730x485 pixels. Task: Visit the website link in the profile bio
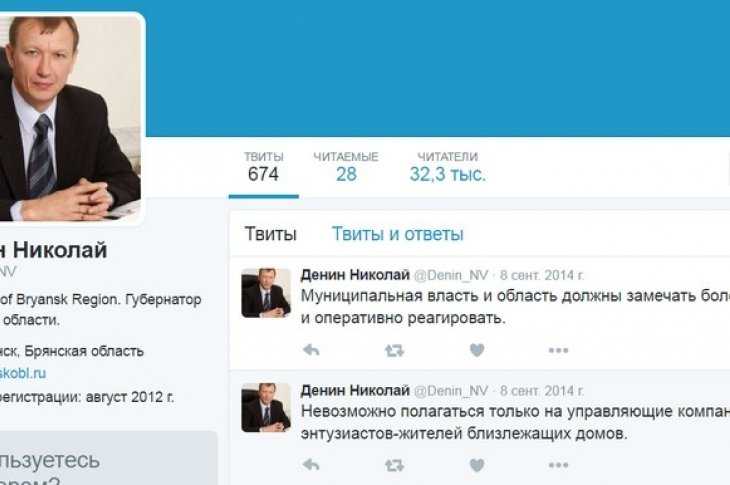pyautogui.click(x=23, y=373)
